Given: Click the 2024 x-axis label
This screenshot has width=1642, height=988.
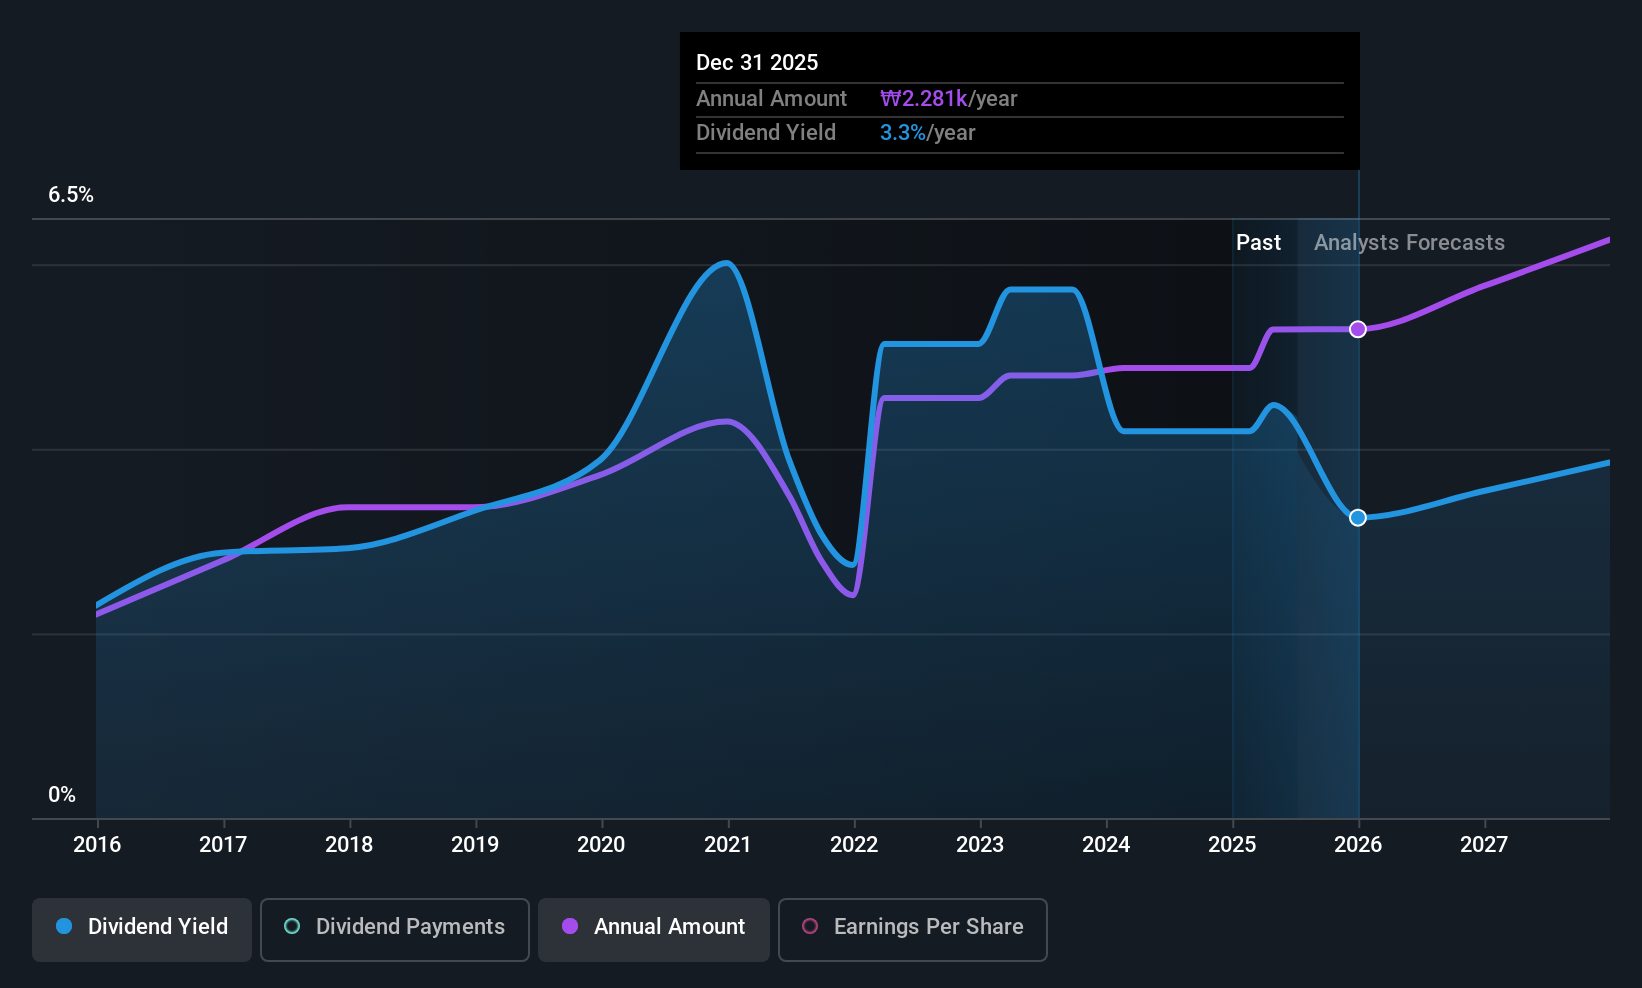Looking at the screenshot, I should [1106, 844].
